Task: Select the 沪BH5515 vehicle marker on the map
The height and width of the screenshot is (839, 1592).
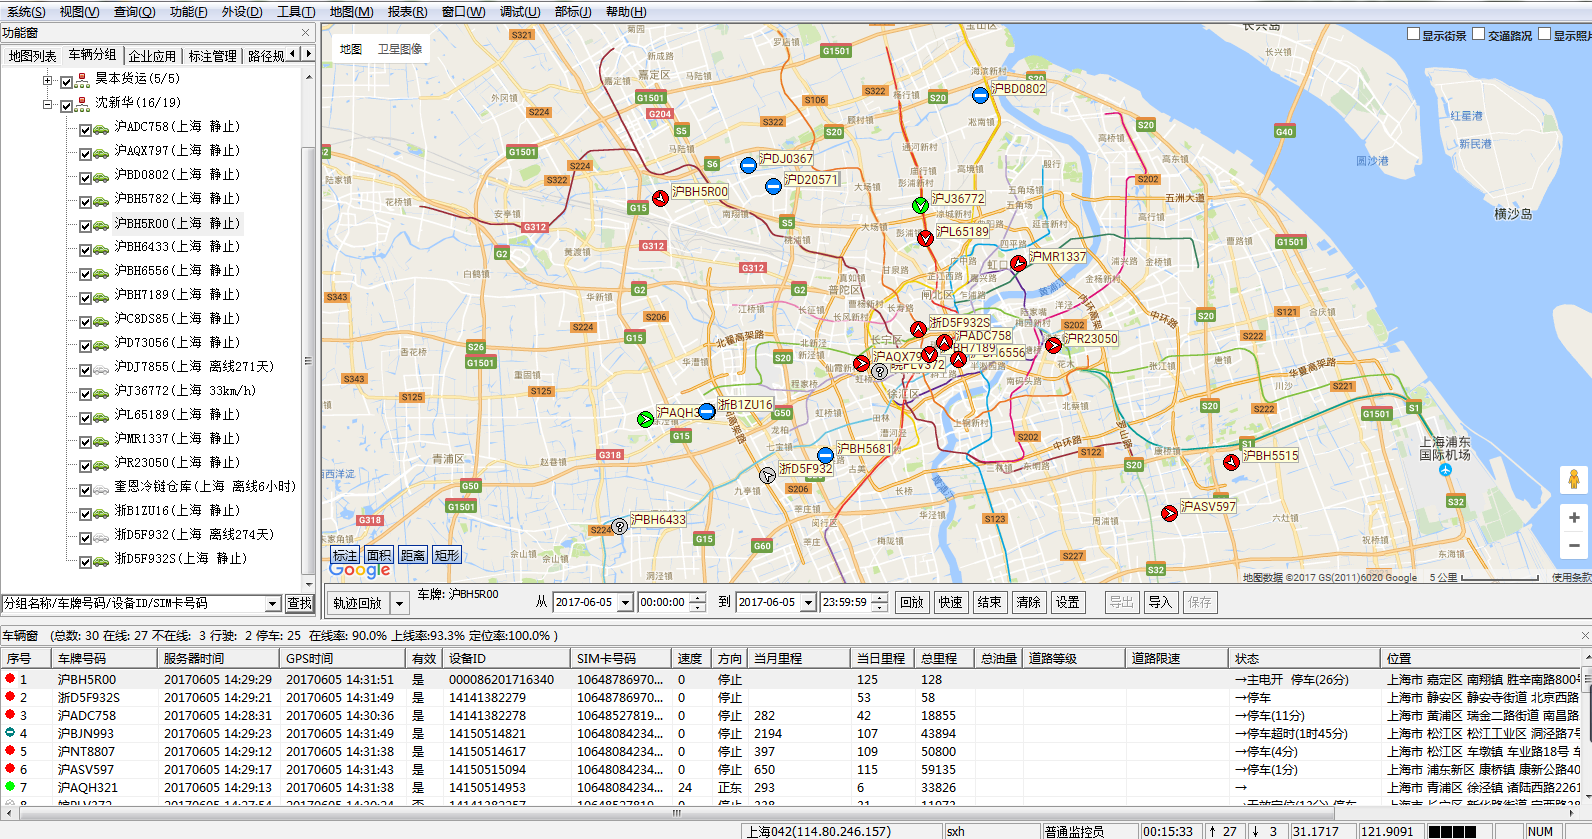Action: tap(1231, 462)
